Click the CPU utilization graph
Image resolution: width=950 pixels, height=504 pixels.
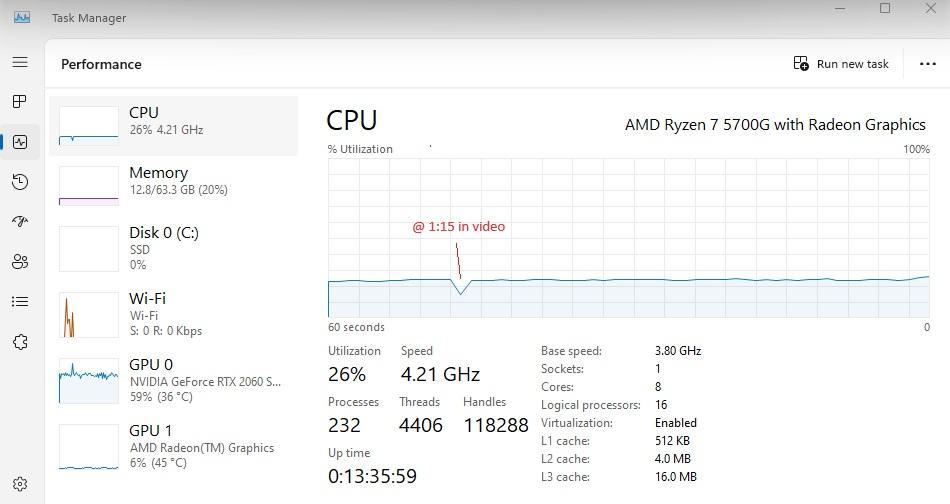(x=628, y=238)
